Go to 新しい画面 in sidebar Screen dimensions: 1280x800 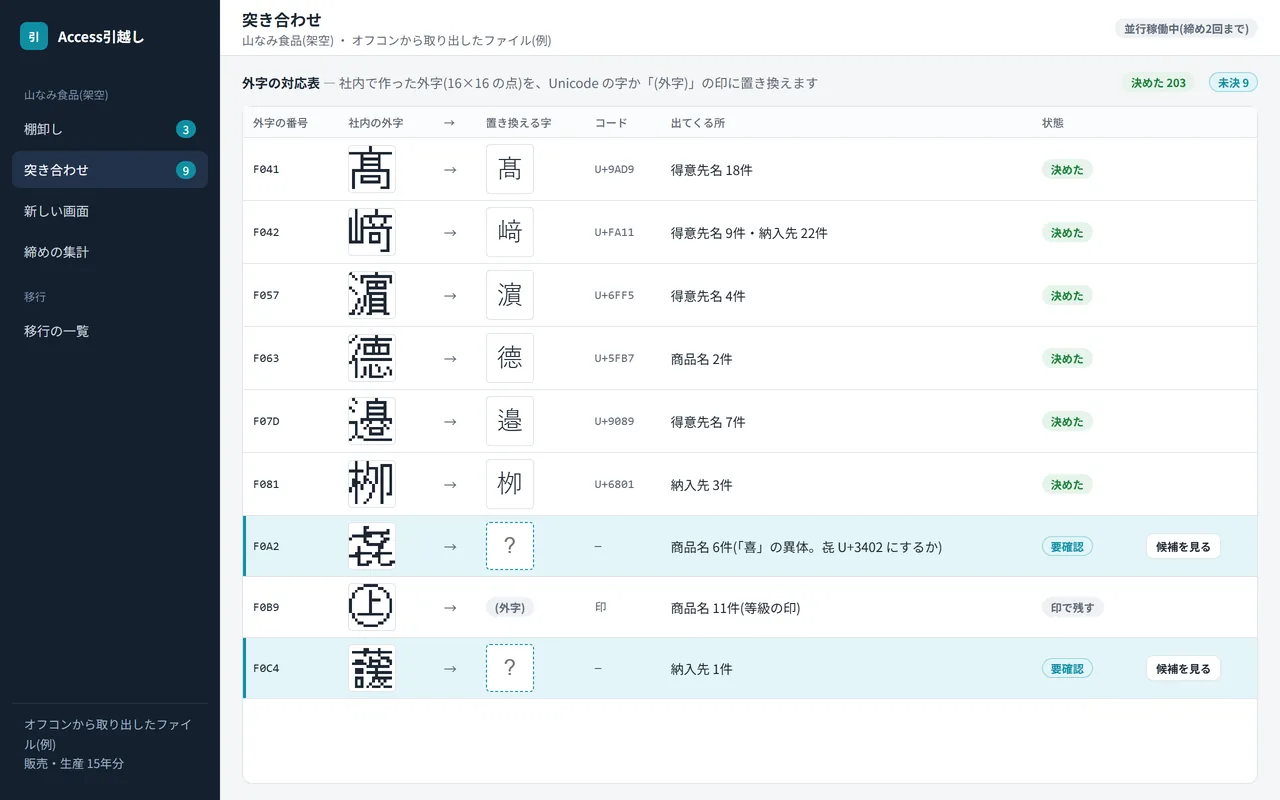pos(110,211)
